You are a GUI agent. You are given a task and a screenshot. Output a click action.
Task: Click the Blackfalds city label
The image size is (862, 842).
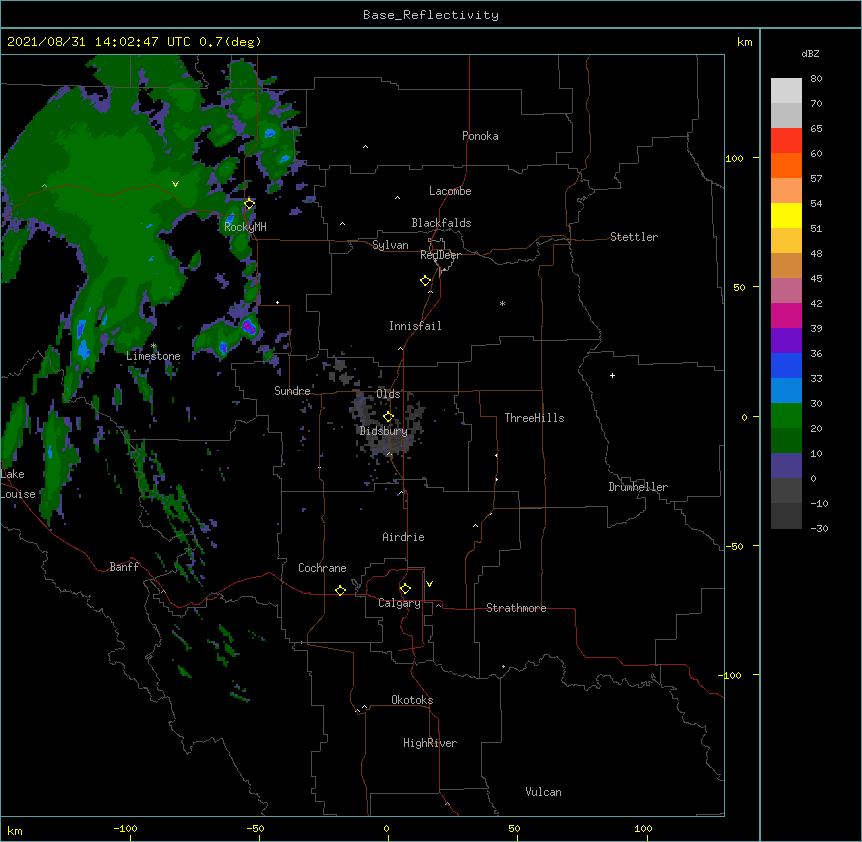pos(441,223)
